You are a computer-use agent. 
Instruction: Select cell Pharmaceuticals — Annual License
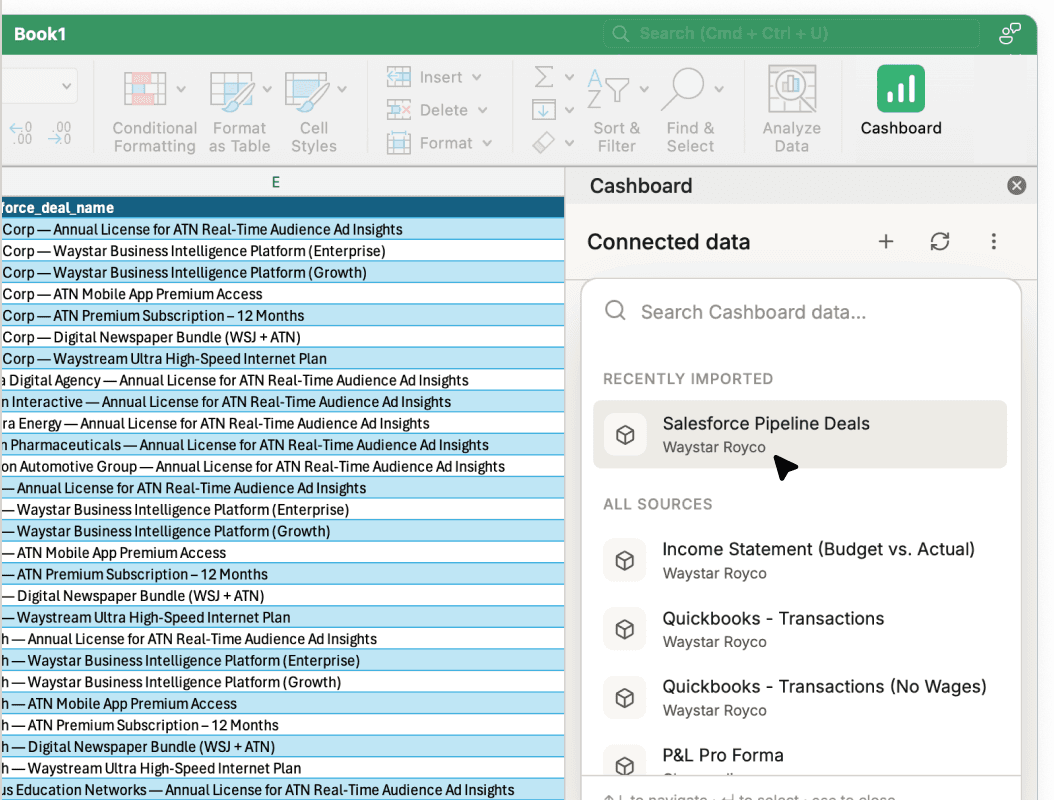(x=282, y=444)
